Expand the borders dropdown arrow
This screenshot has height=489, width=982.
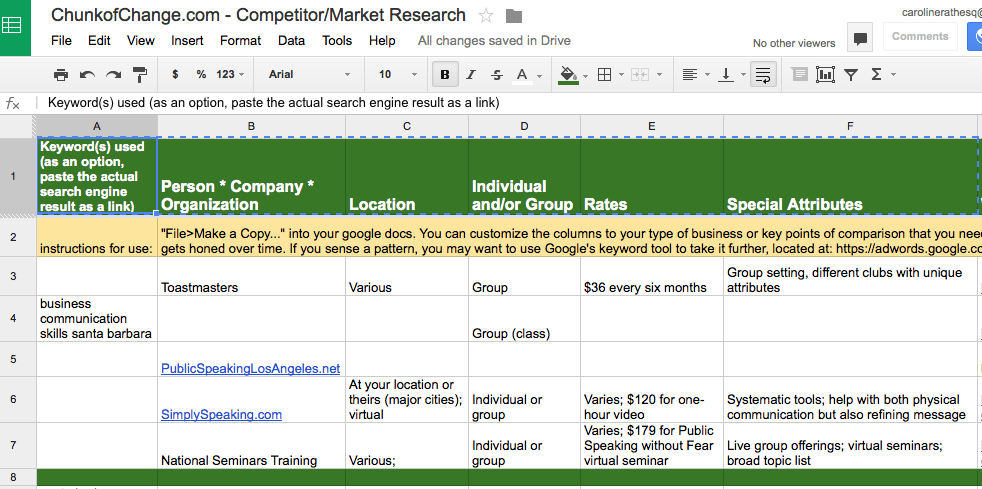[x=621, y=75]
